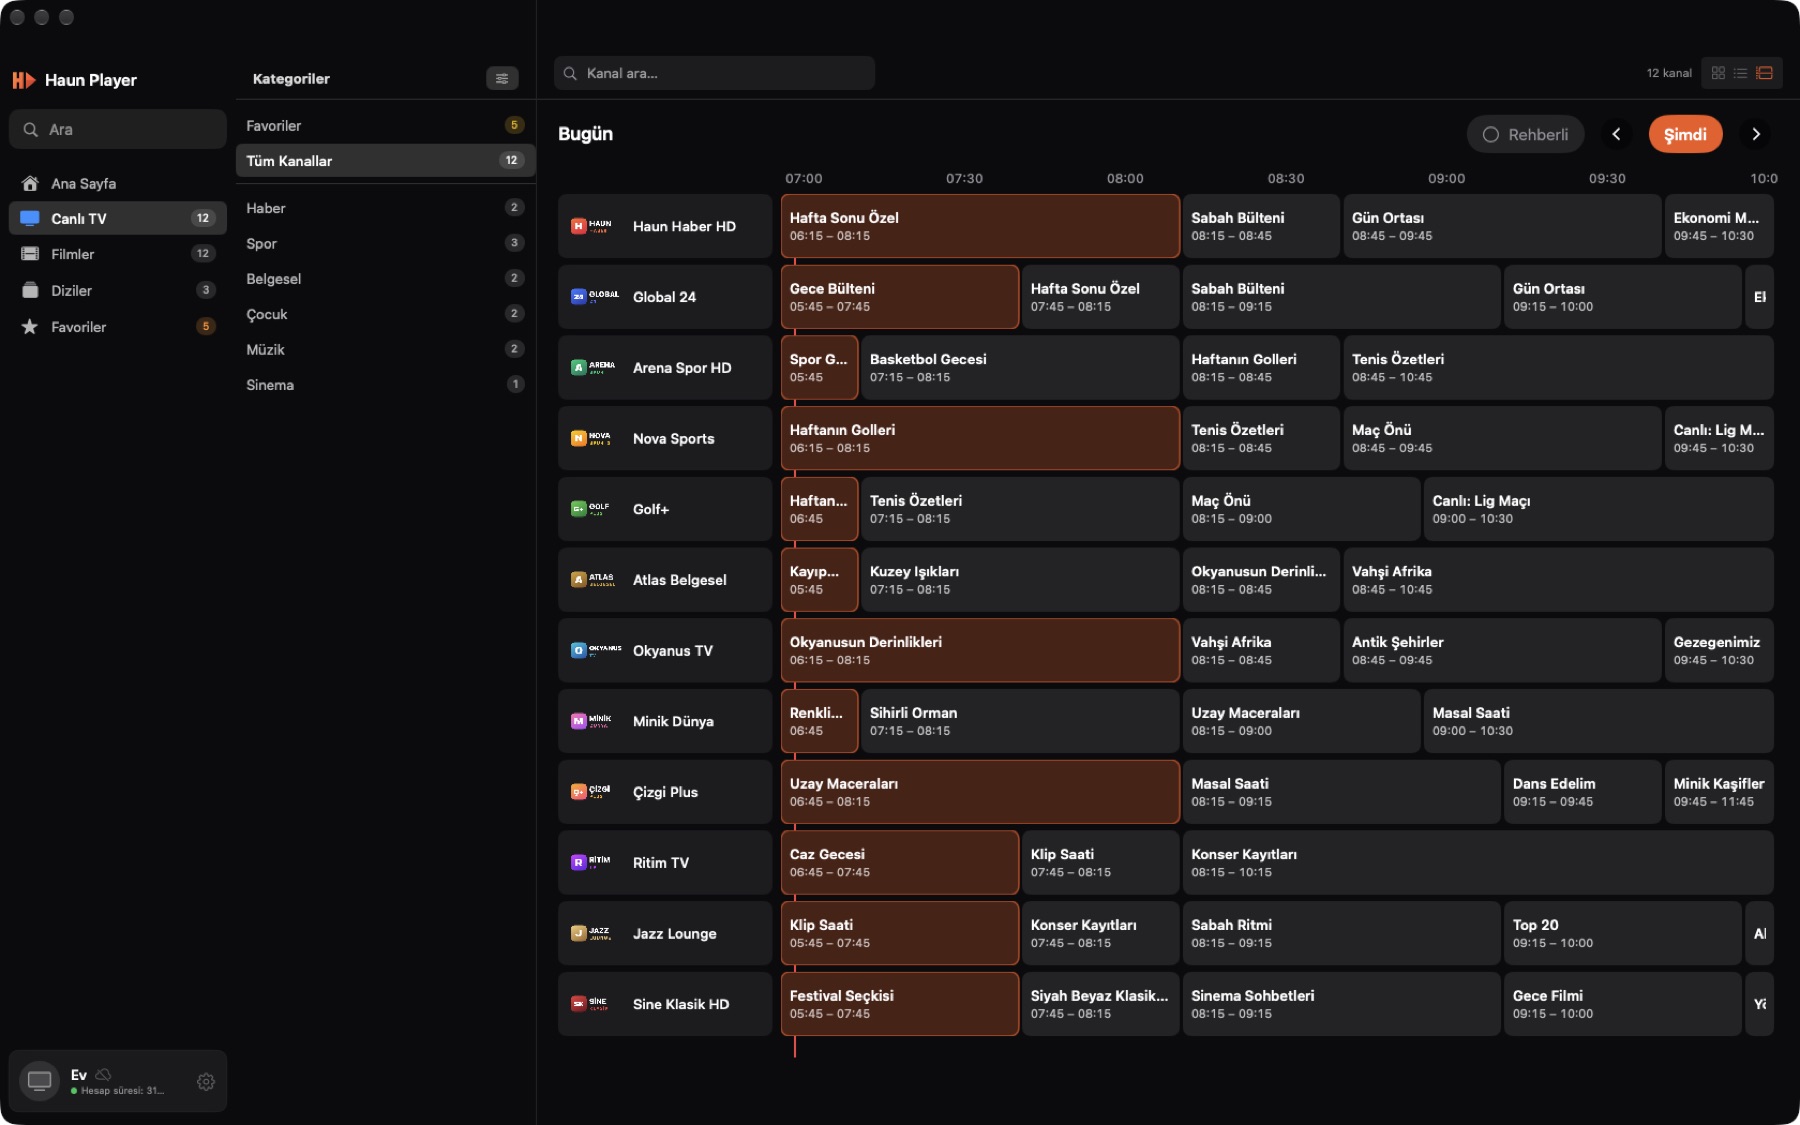The height and width of the screenshot is (1125, 1800).
Task: Open Ana Sayfa in sidebar
Action: click(118, 183)
